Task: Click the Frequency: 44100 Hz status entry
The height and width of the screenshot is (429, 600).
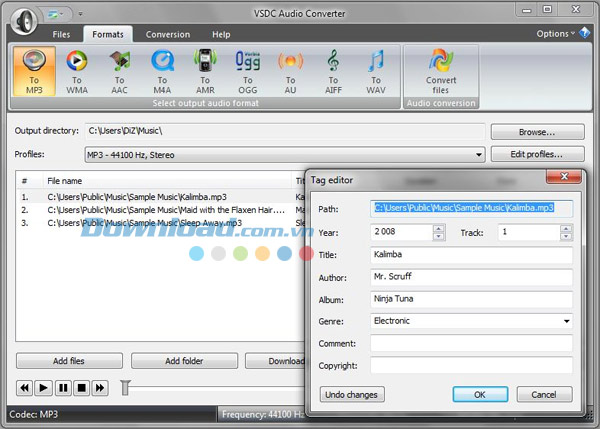Action: coord(263,414)
